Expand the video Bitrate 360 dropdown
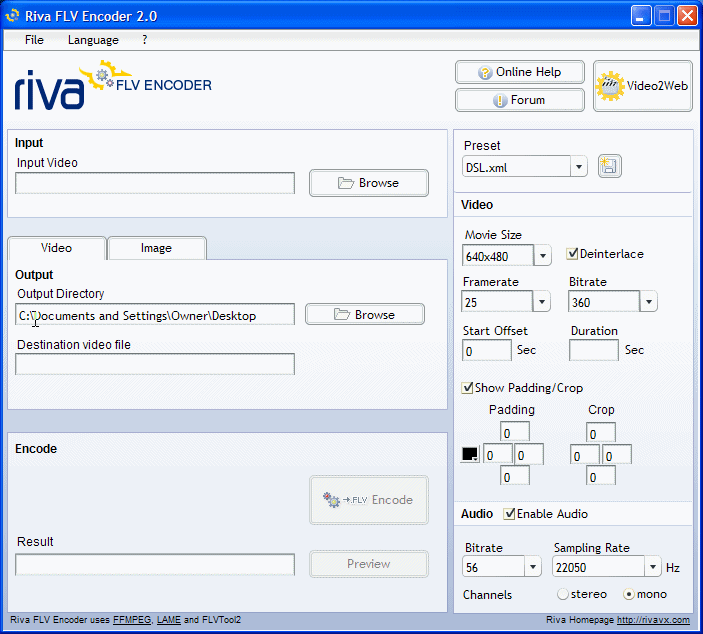 tap(648, 301)
